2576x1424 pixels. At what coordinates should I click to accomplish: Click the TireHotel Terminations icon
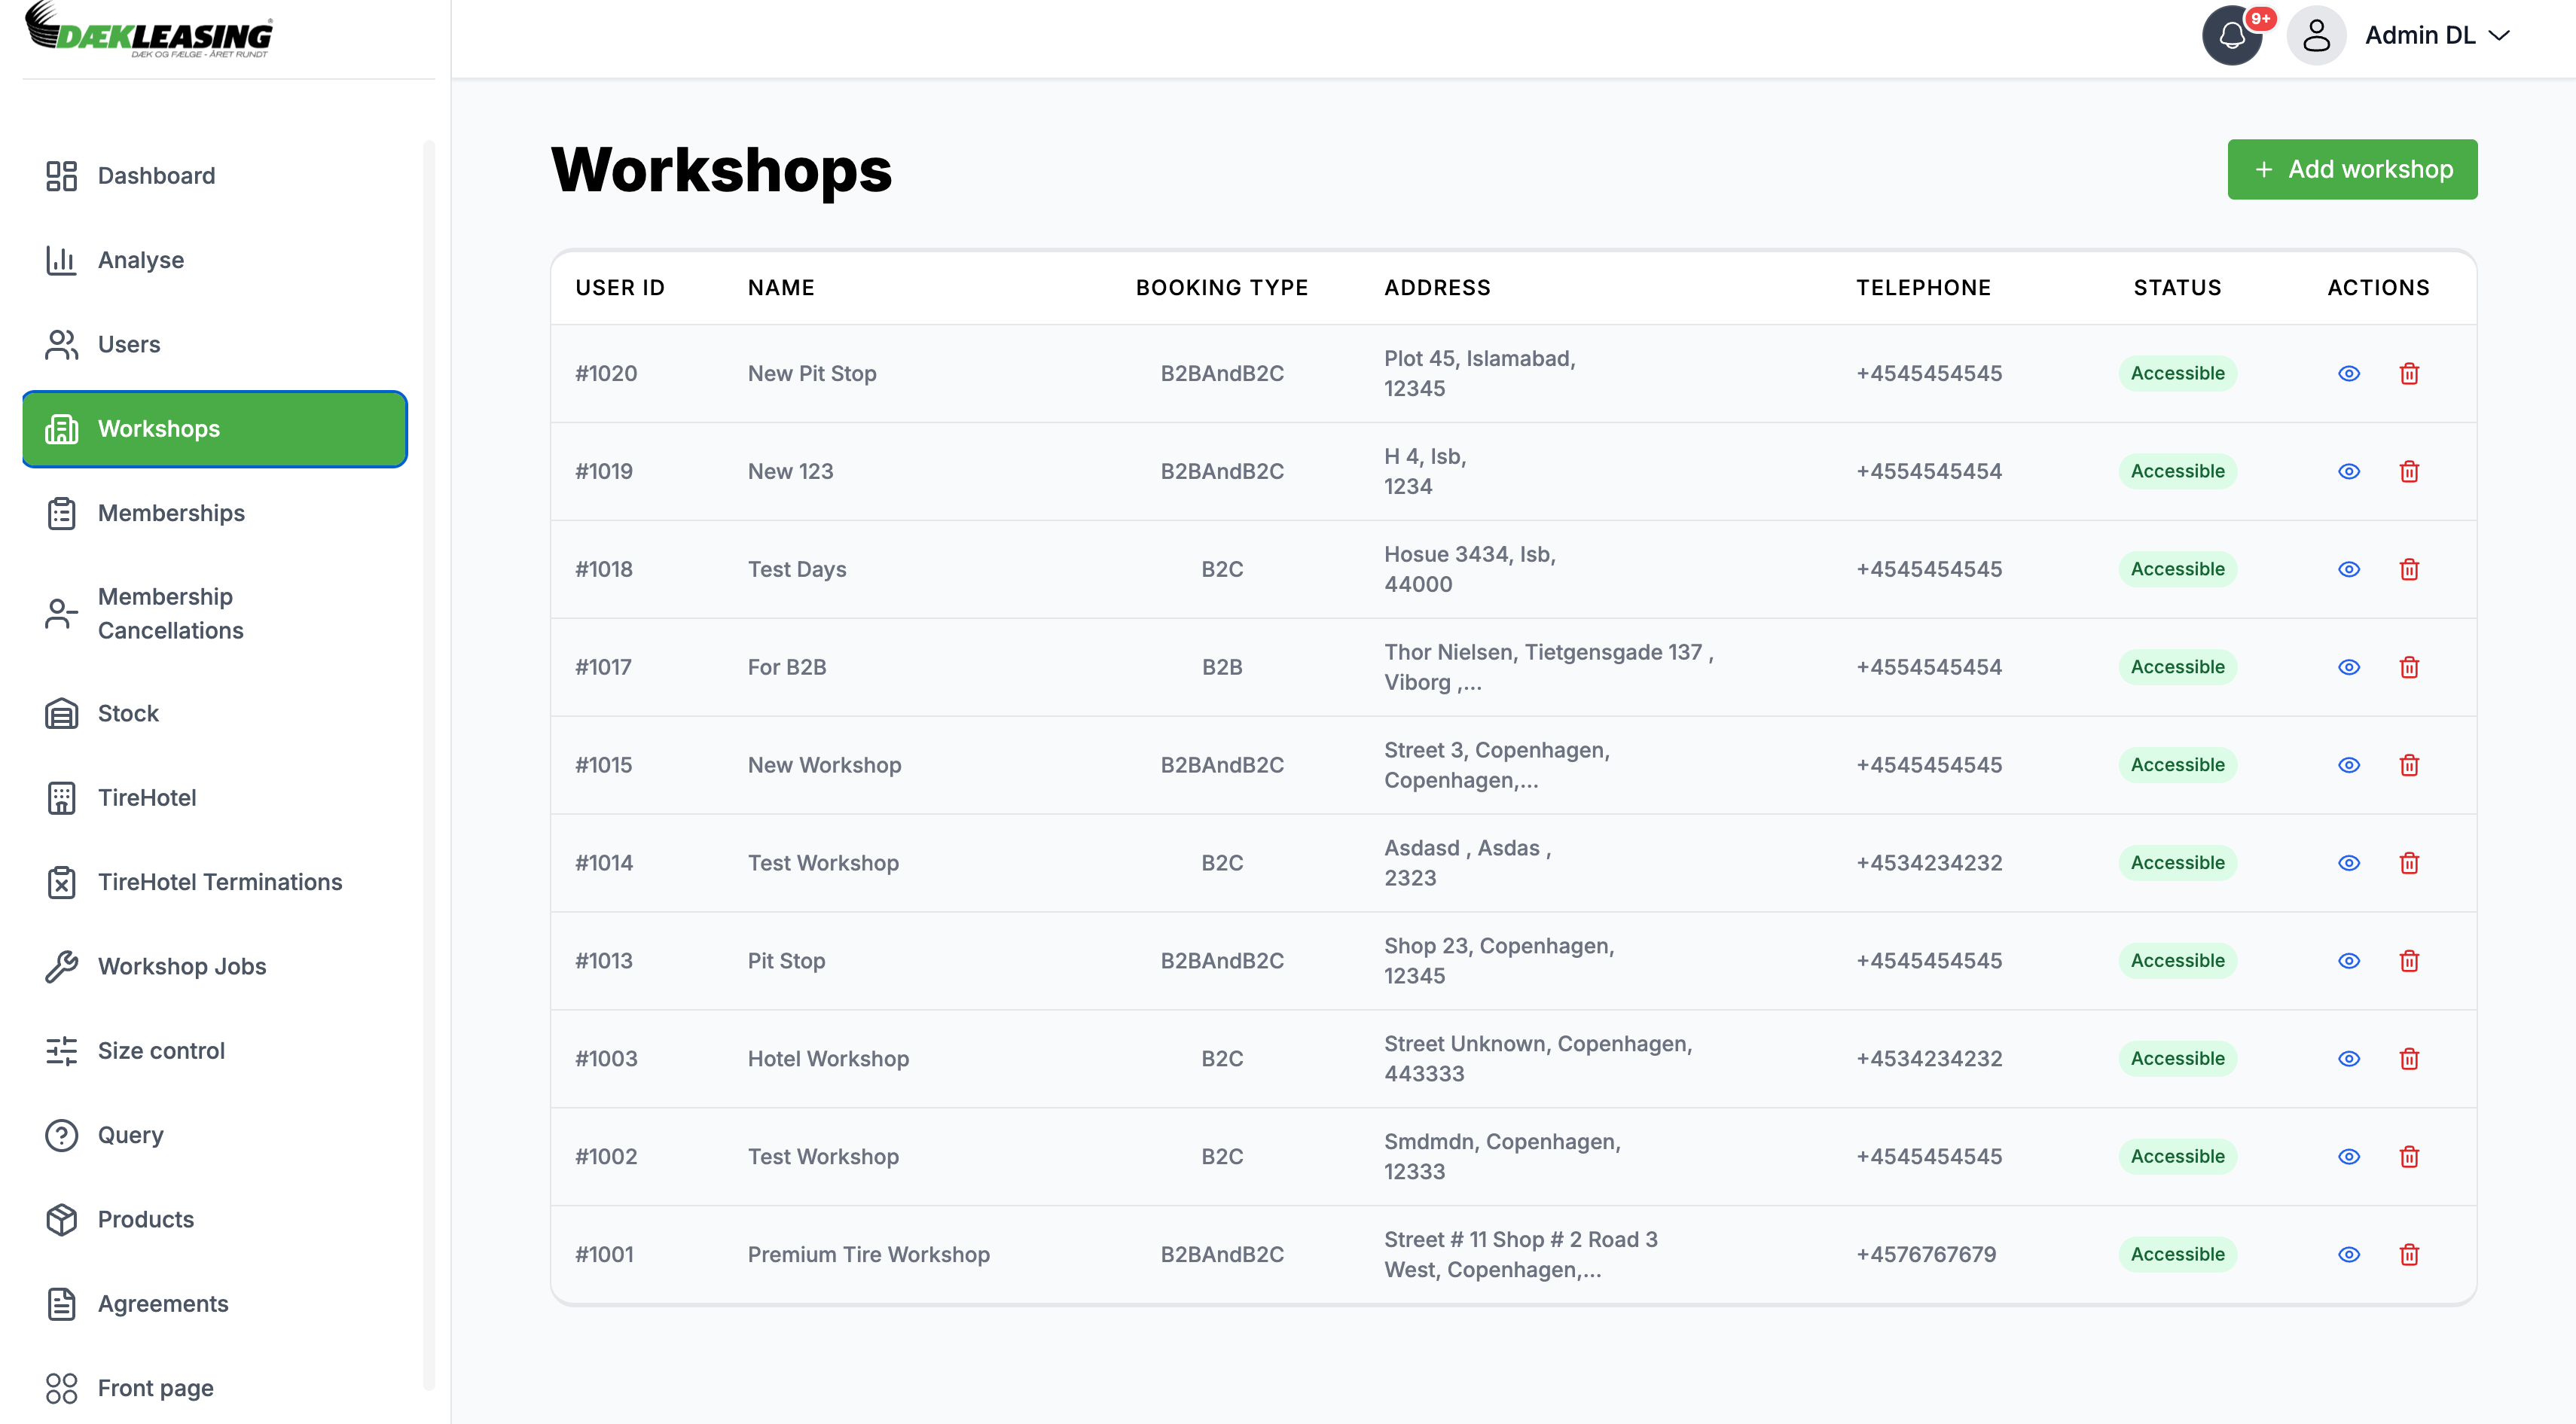(61, 882)
